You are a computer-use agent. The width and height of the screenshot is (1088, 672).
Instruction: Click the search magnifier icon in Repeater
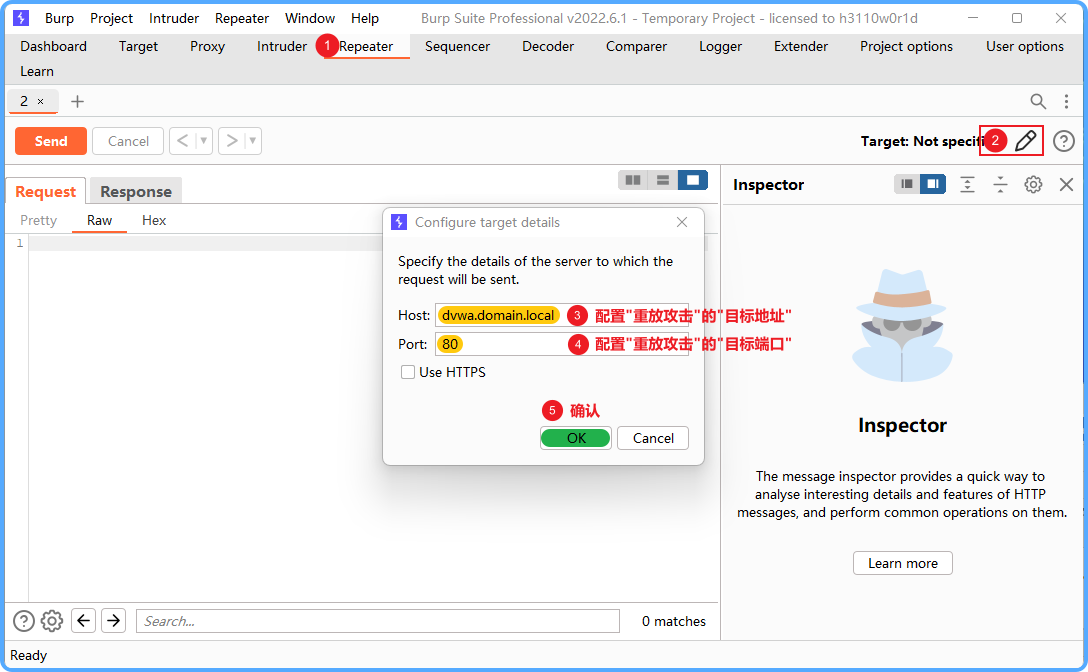tap(1038, 101)
